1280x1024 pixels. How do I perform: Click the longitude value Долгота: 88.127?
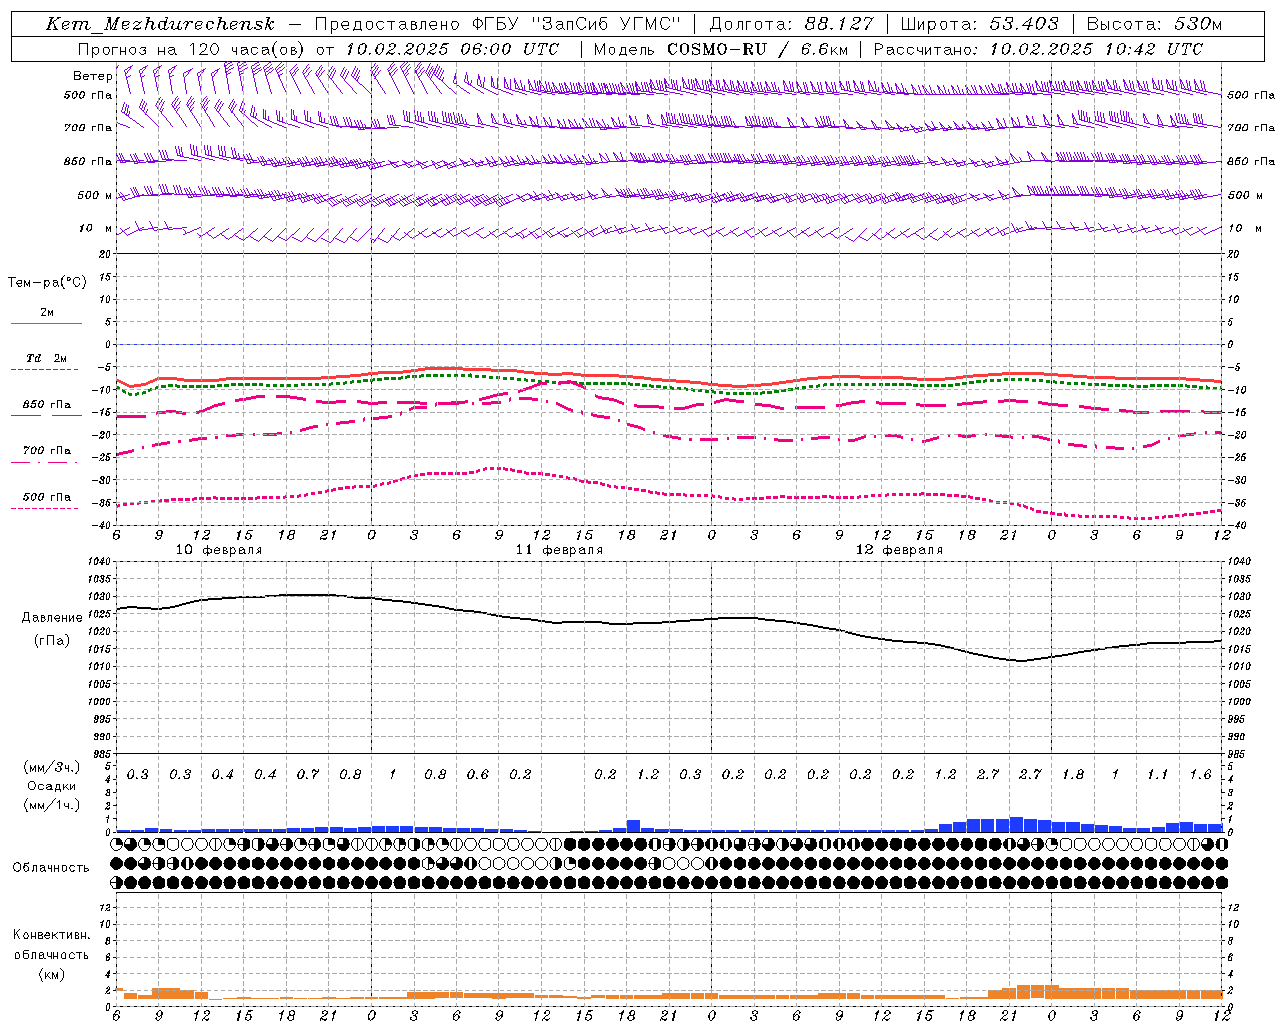pyautogui.click(x=791, y=24)
